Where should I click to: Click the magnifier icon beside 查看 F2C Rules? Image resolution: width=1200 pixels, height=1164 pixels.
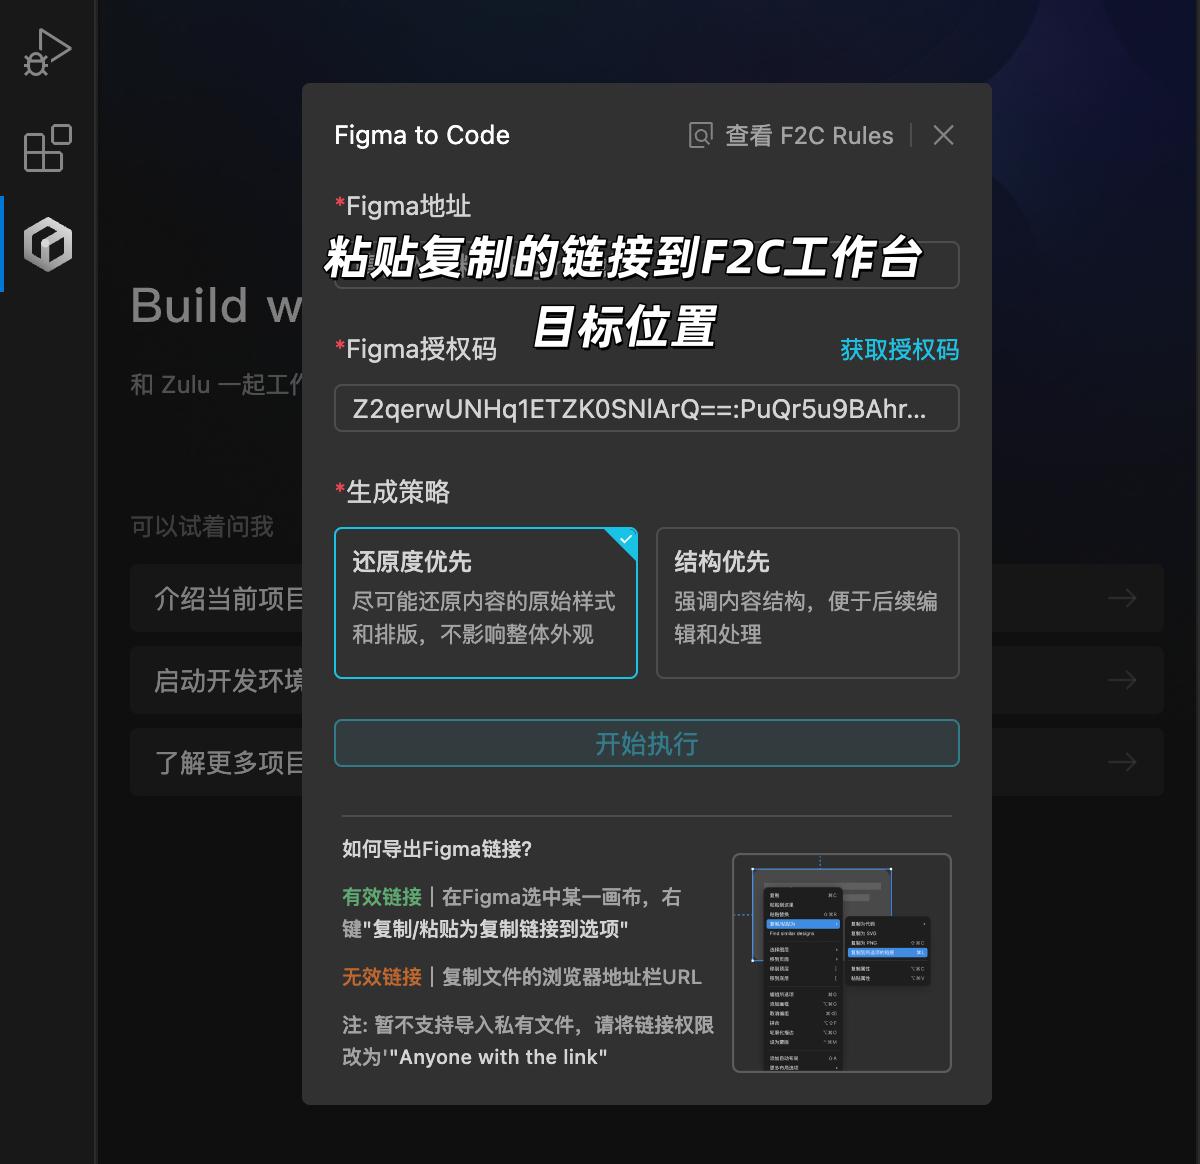(701, 135)
